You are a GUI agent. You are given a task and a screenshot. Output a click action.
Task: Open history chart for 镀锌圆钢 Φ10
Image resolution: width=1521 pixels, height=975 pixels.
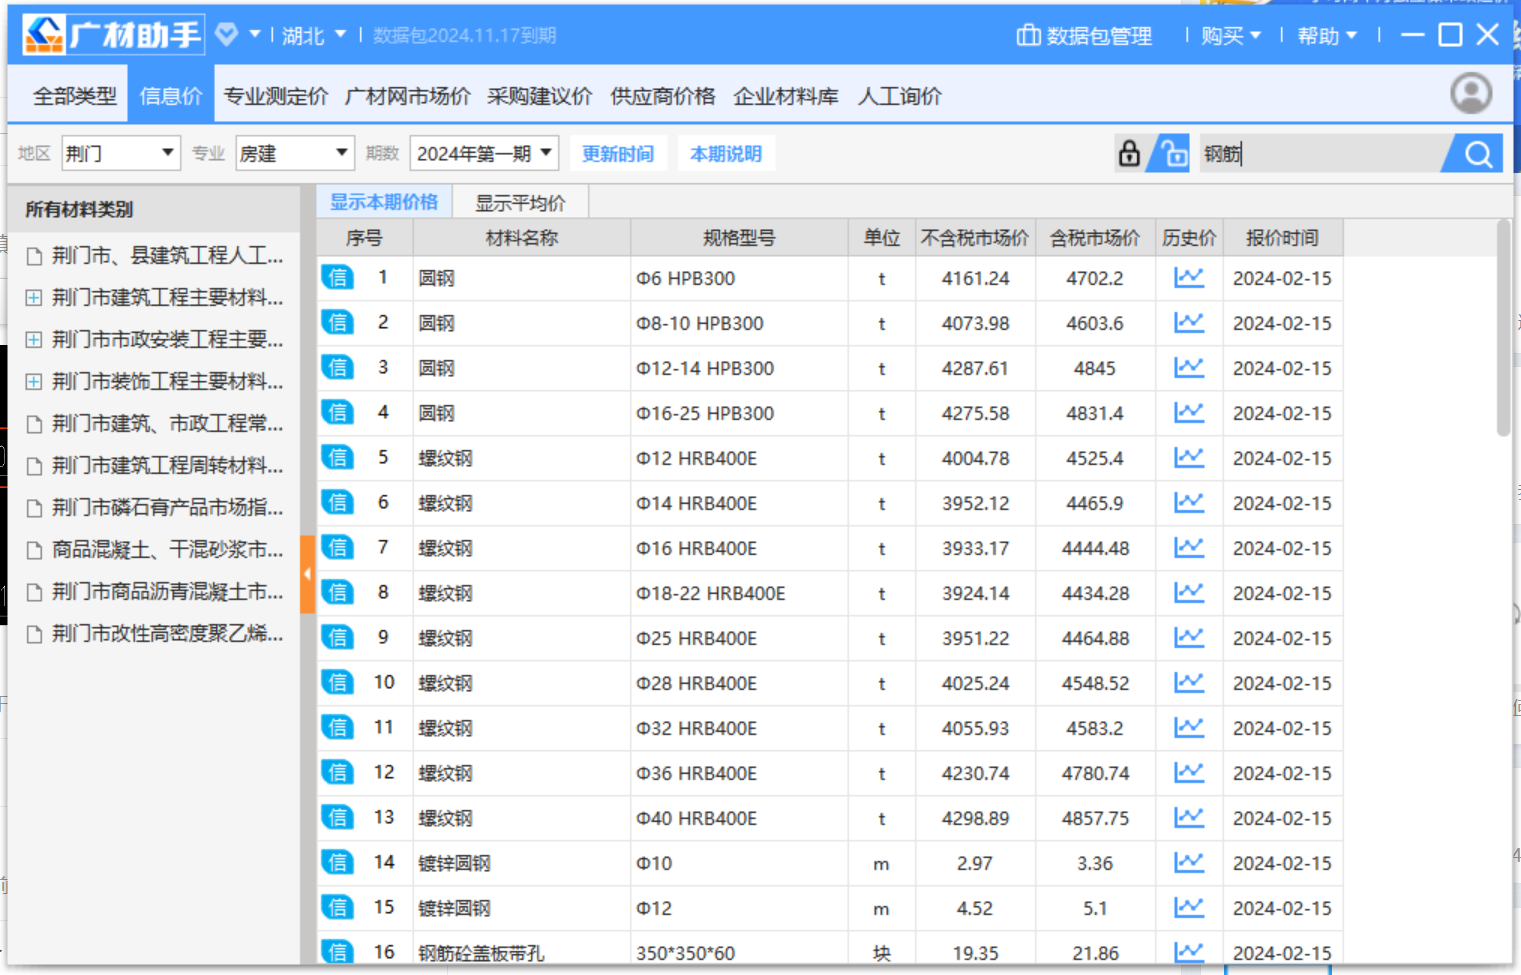[x=1189, y=862]
